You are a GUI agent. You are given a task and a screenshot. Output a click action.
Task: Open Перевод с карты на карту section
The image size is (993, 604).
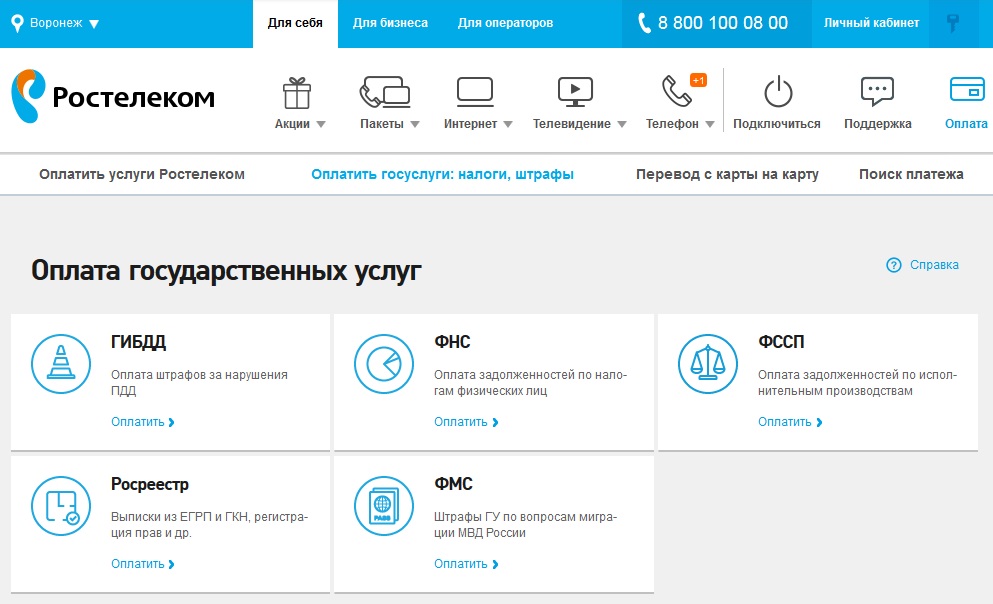[727, 173]
